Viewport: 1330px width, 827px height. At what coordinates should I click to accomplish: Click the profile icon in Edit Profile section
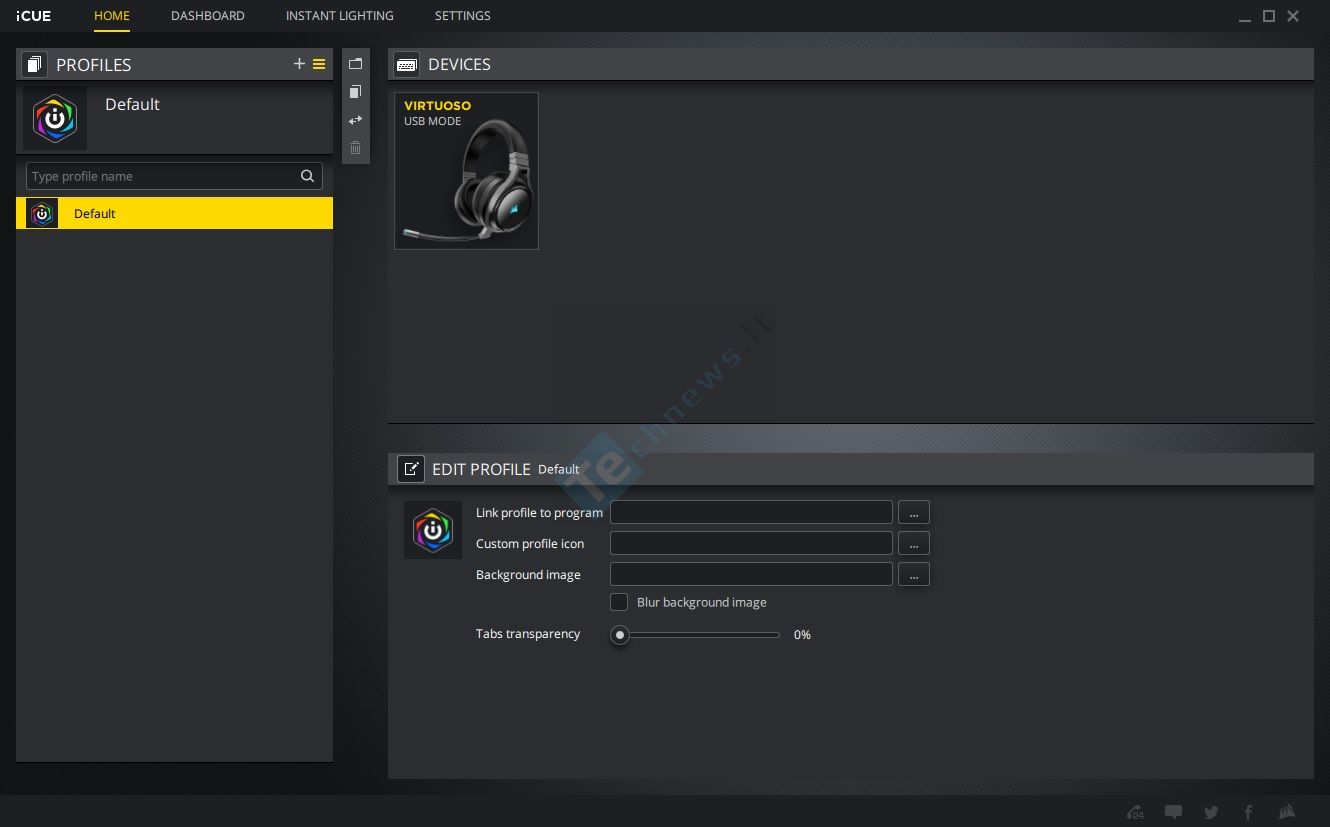coord(433,530)
